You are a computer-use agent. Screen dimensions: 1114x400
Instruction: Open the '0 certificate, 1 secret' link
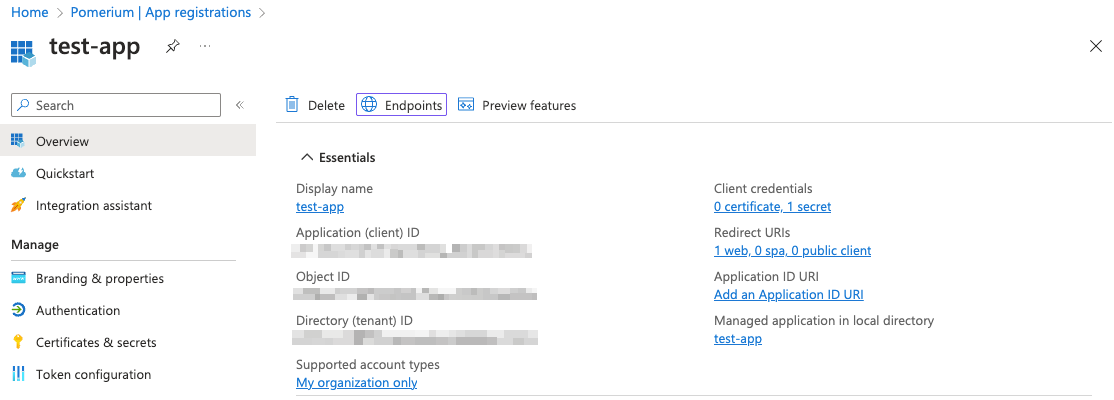(772, 207)
